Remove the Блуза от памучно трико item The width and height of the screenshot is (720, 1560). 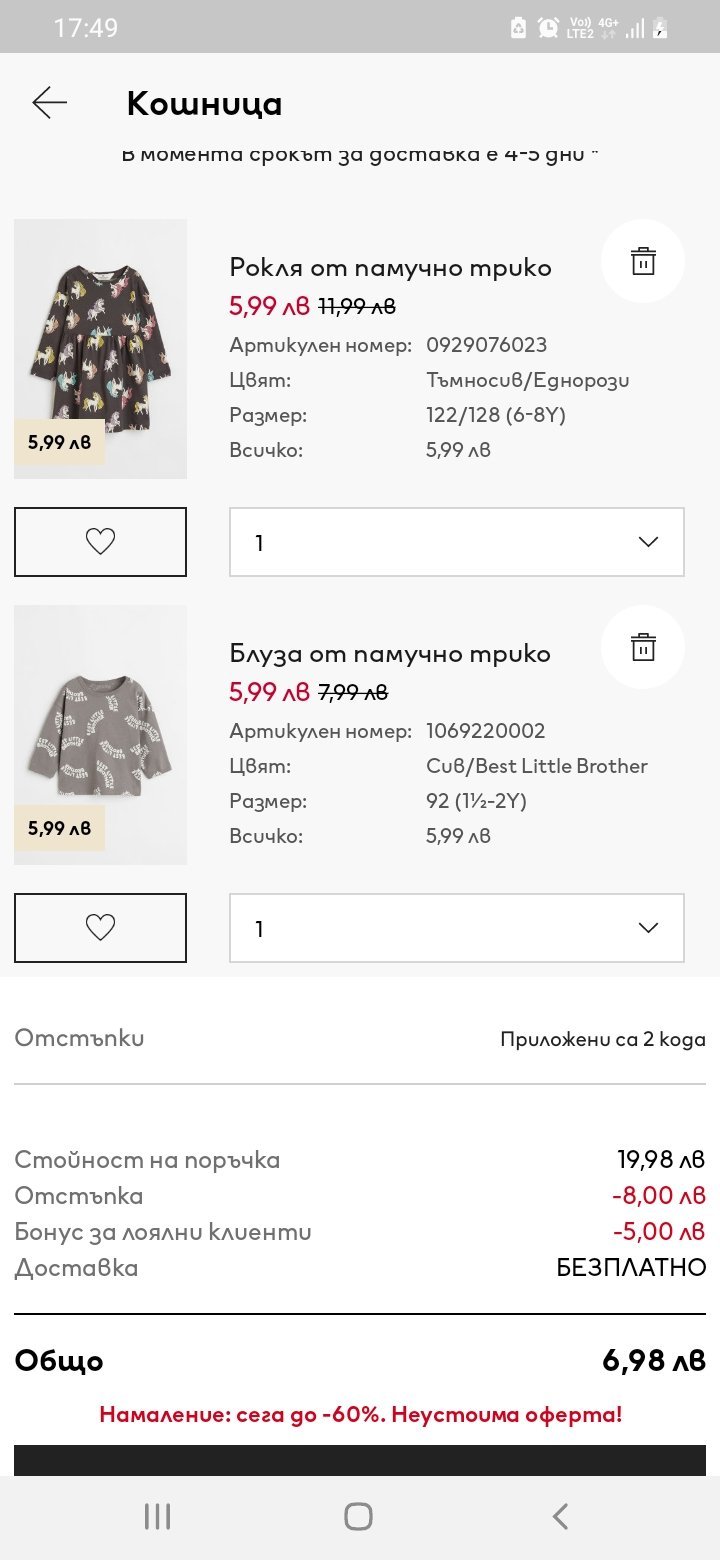point(643,647)
